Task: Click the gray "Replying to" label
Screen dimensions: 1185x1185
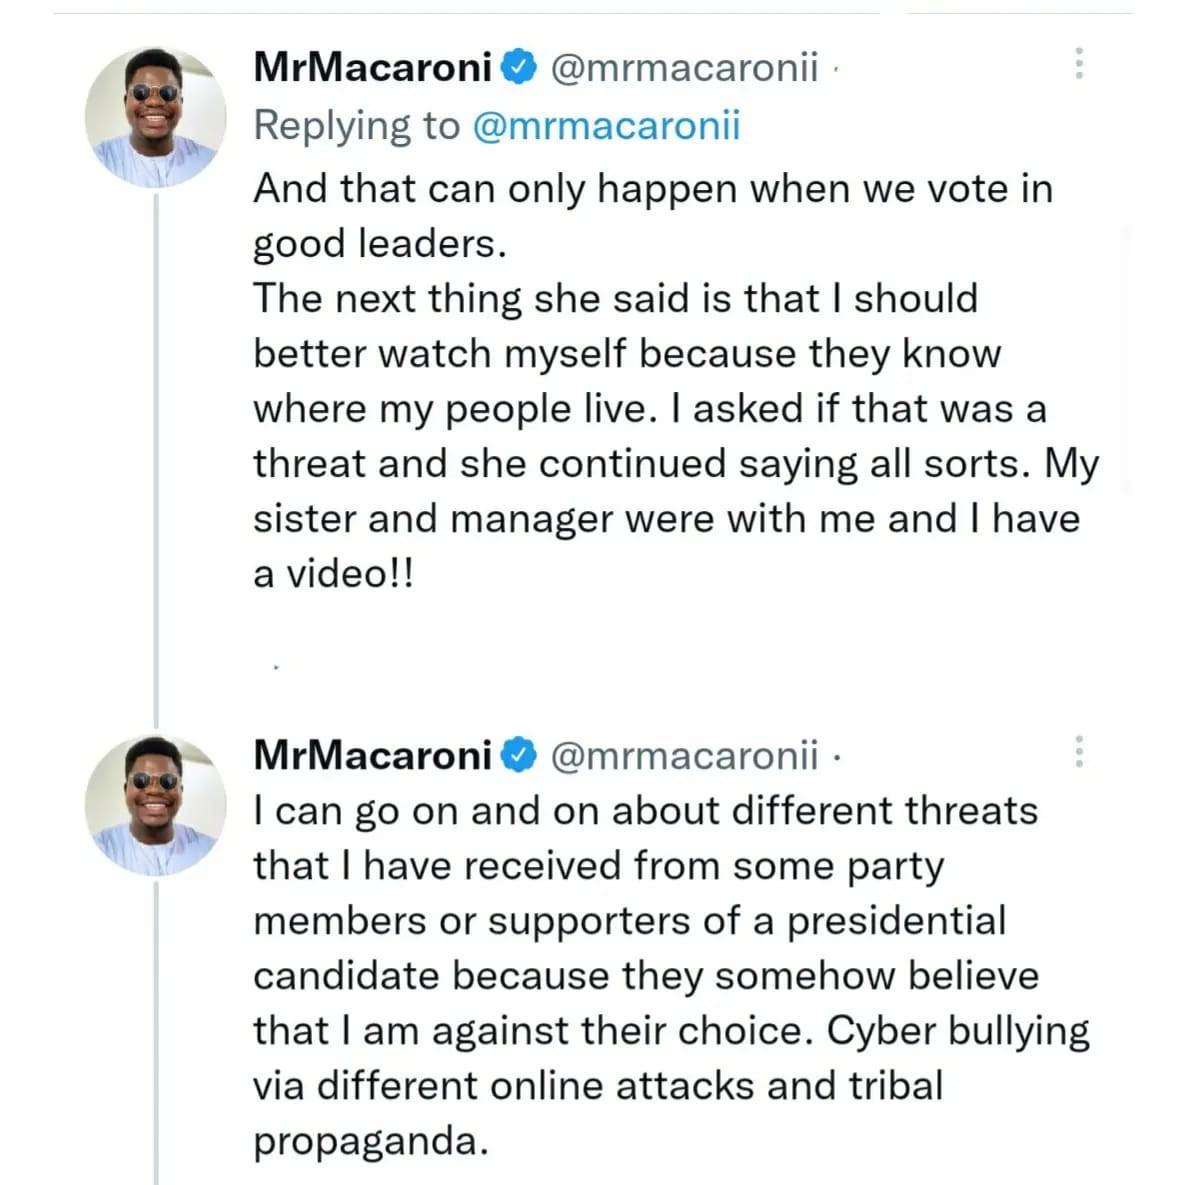Action: (356, 126)
